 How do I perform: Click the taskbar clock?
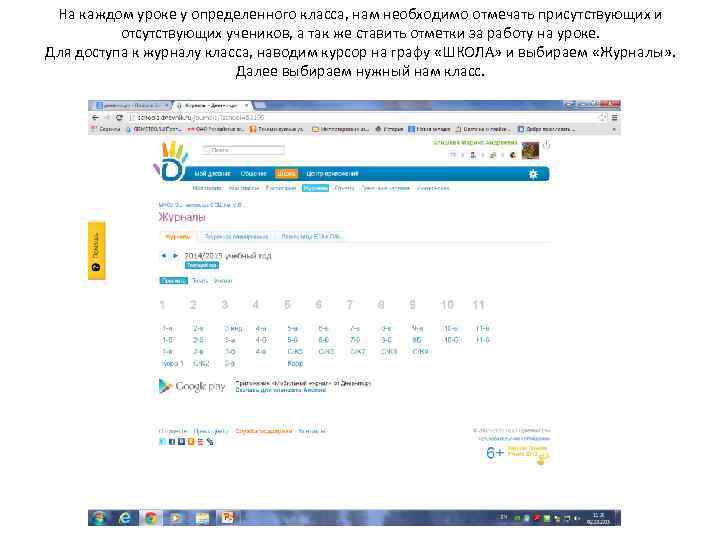(x=598, y=518)
